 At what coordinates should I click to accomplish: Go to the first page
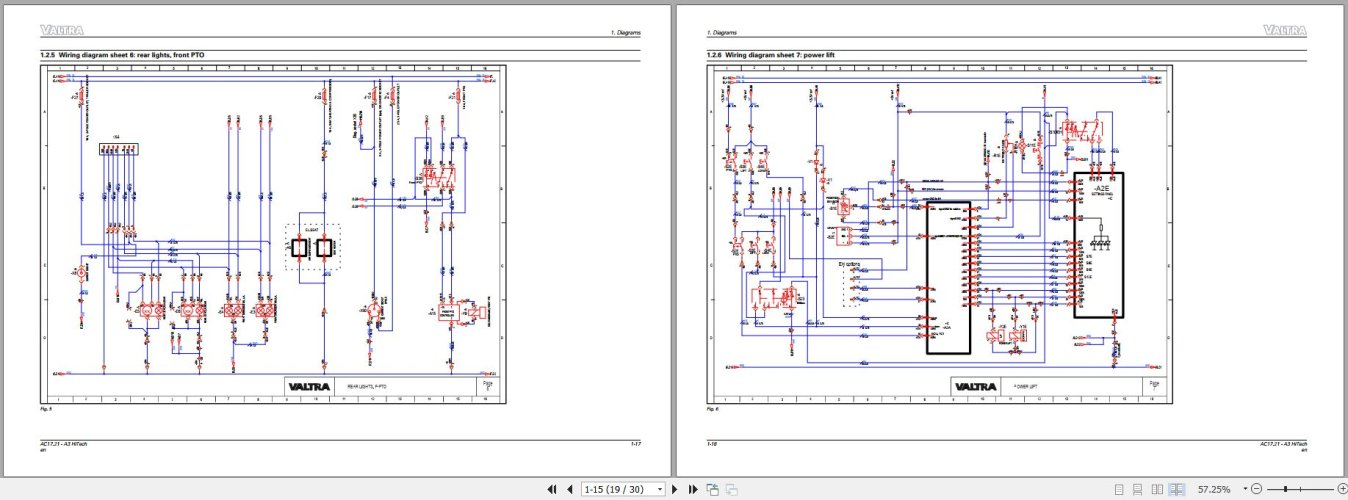click(x=551, y=489)
